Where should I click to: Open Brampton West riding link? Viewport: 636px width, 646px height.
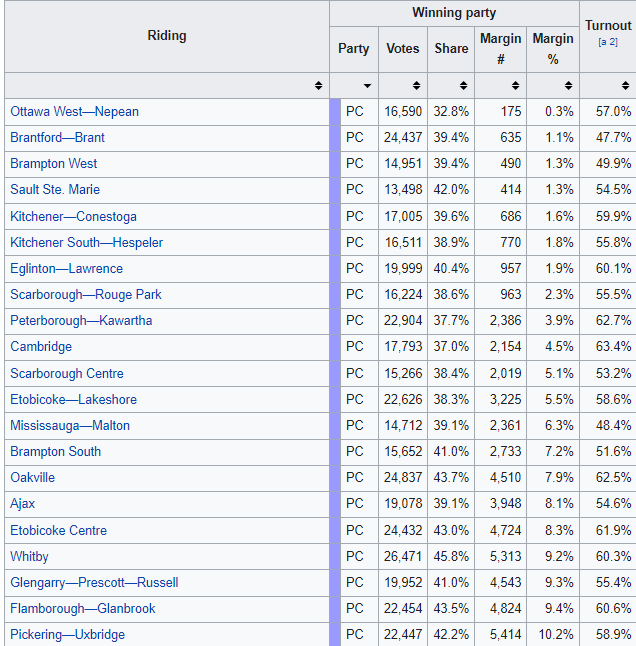click(x=54, y=164)
